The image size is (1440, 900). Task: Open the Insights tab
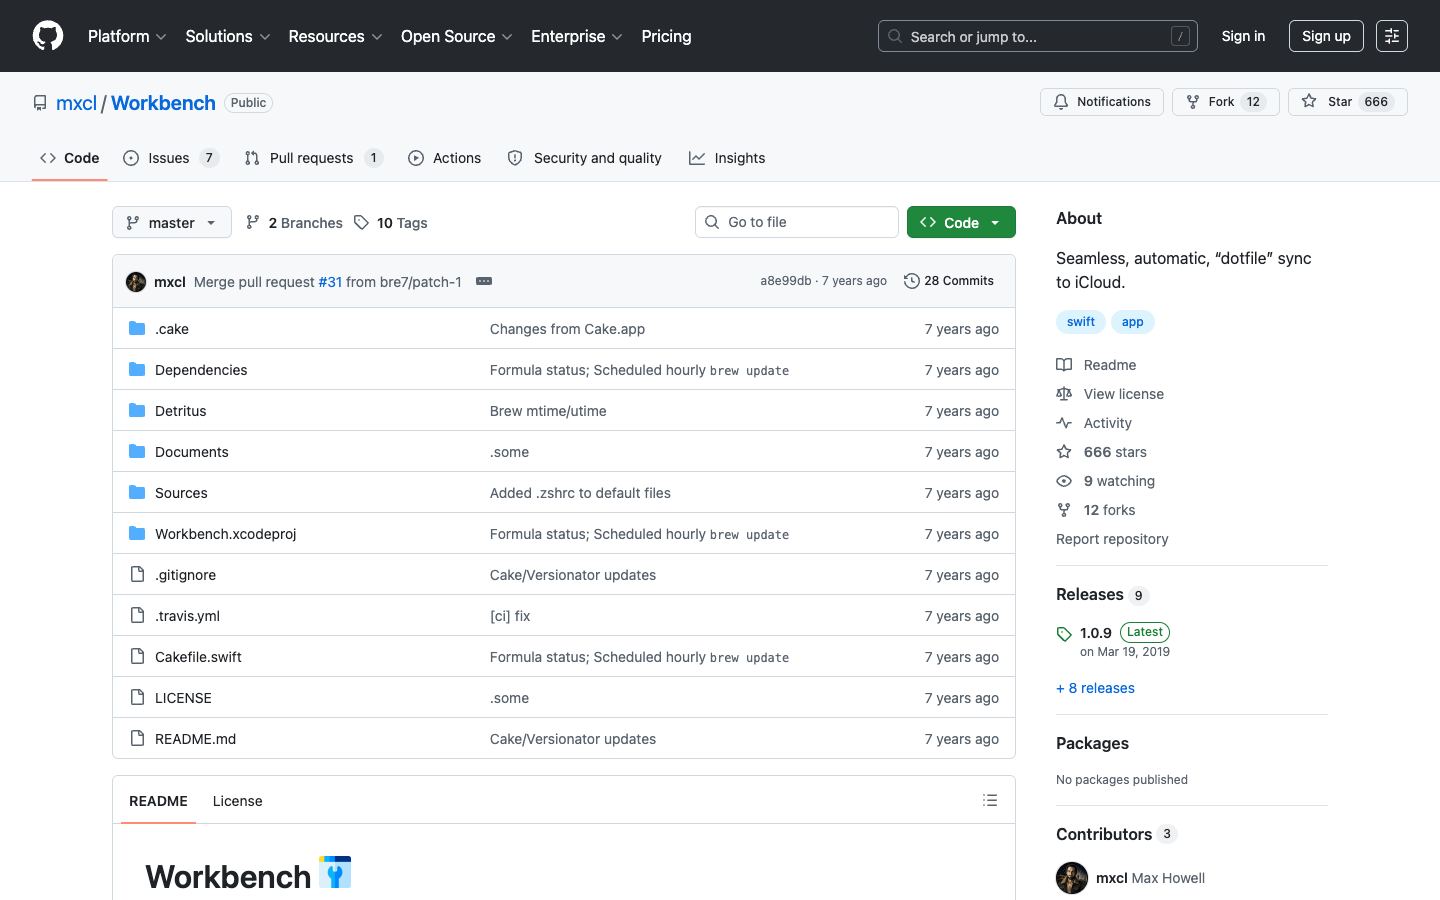[x=727, y=158]
